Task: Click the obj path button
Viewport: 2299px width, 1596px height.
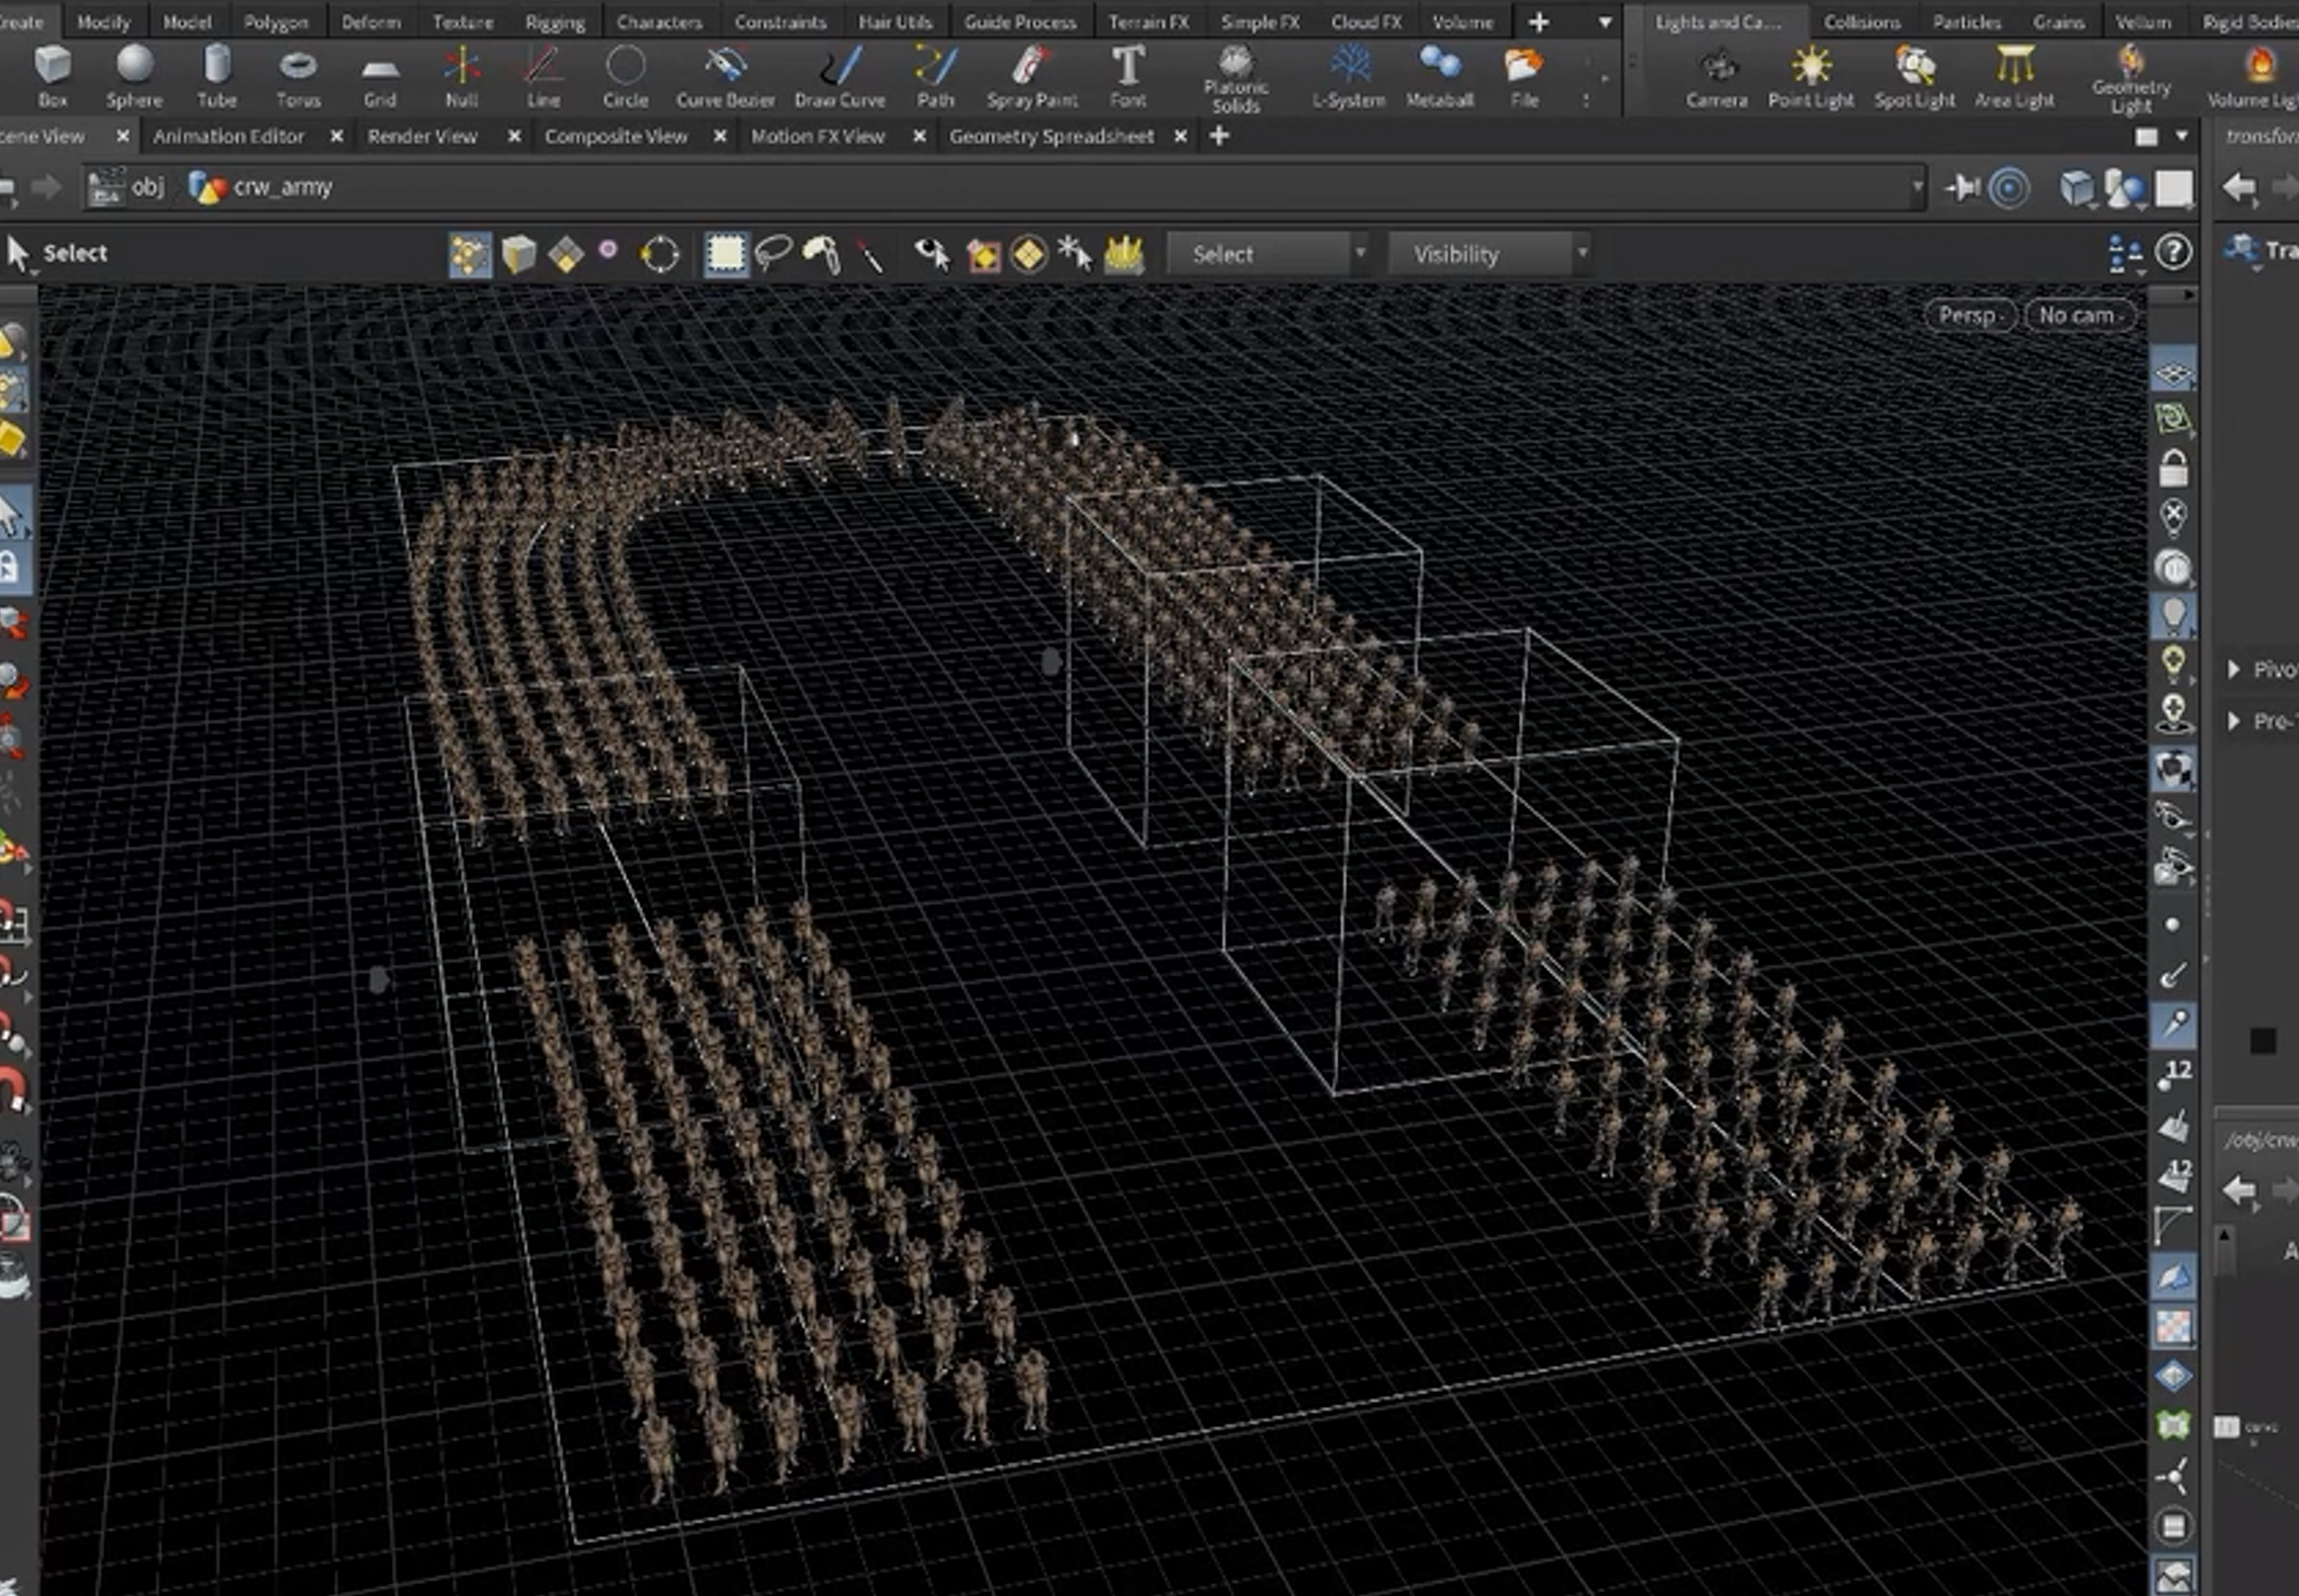Action: pos(127,187)
